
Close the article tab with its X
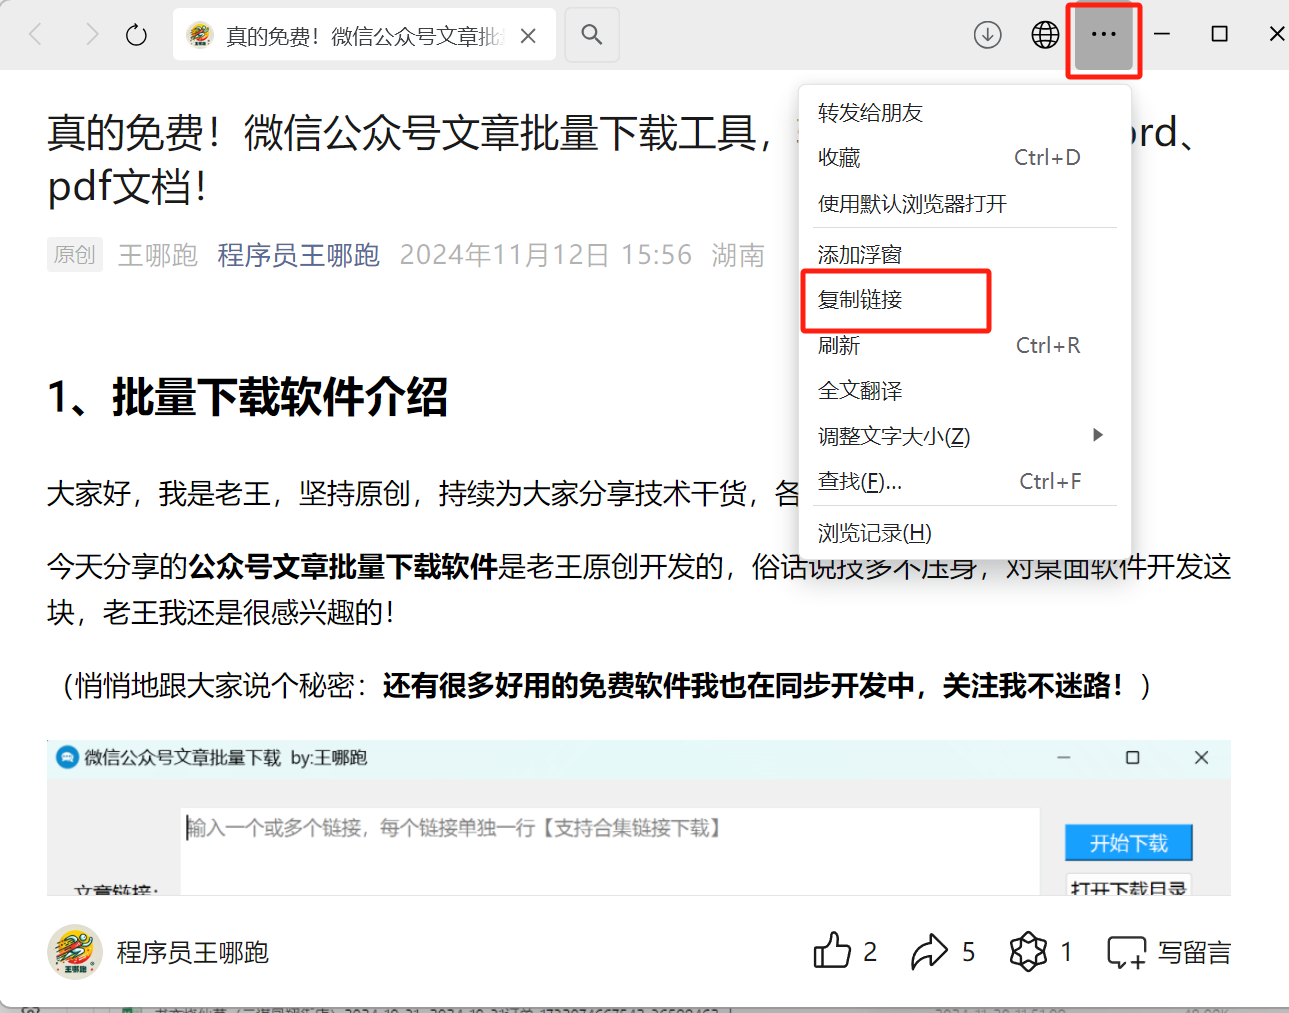tap(528, 36)
